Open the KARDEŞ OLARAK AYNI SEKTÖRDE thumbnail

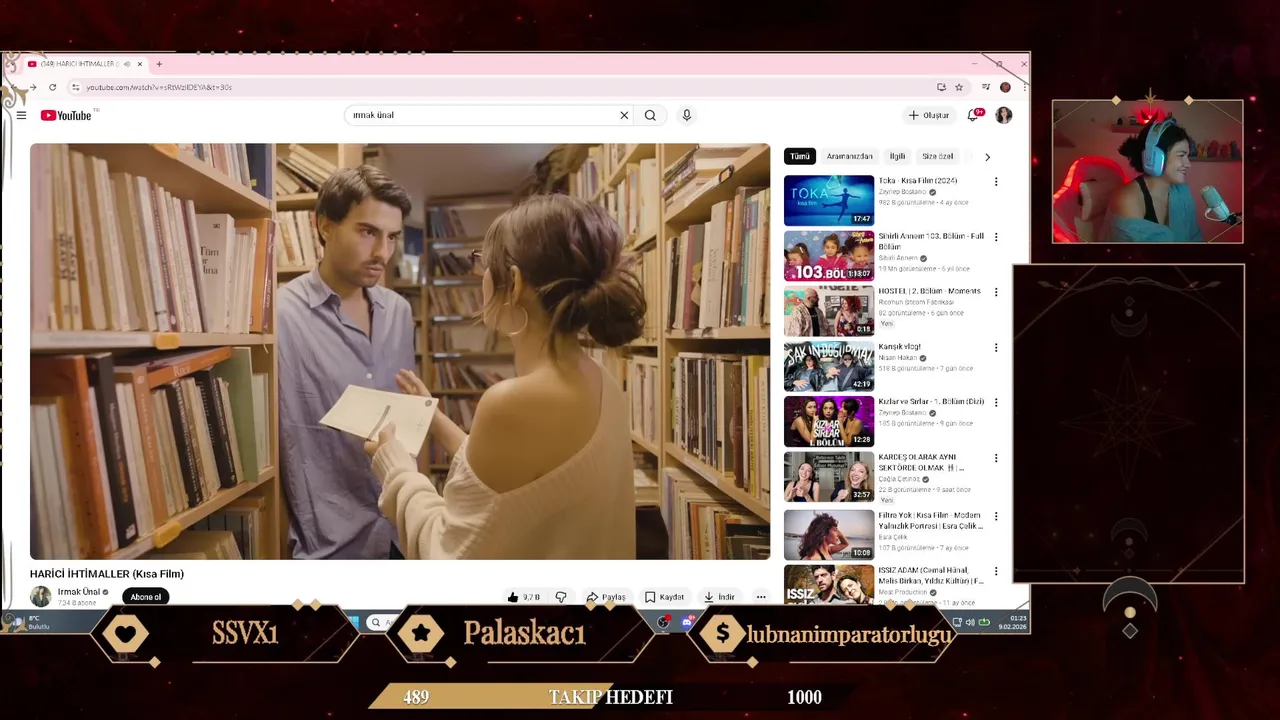point(829,476)
